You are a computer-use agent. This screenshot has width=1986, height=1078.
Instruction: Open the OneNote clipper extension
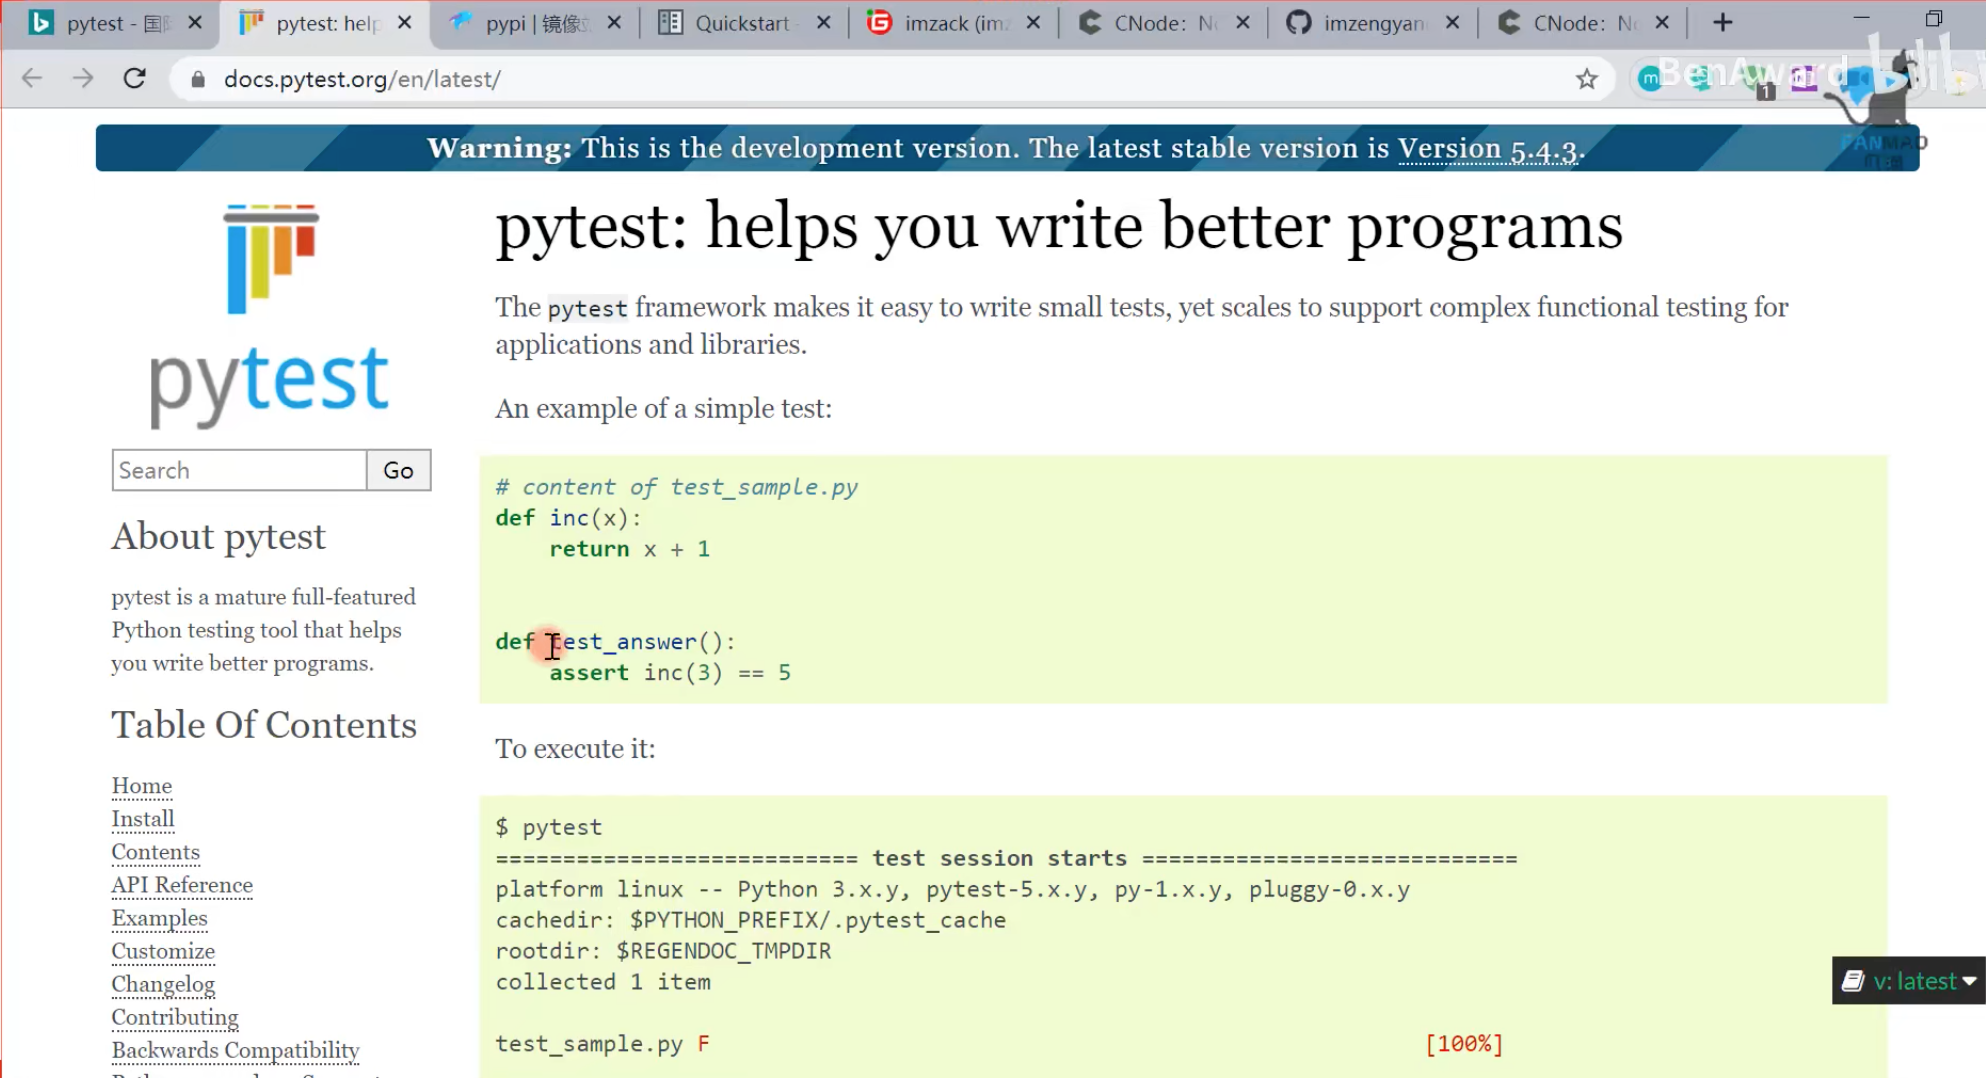(x=1803, y=78)
